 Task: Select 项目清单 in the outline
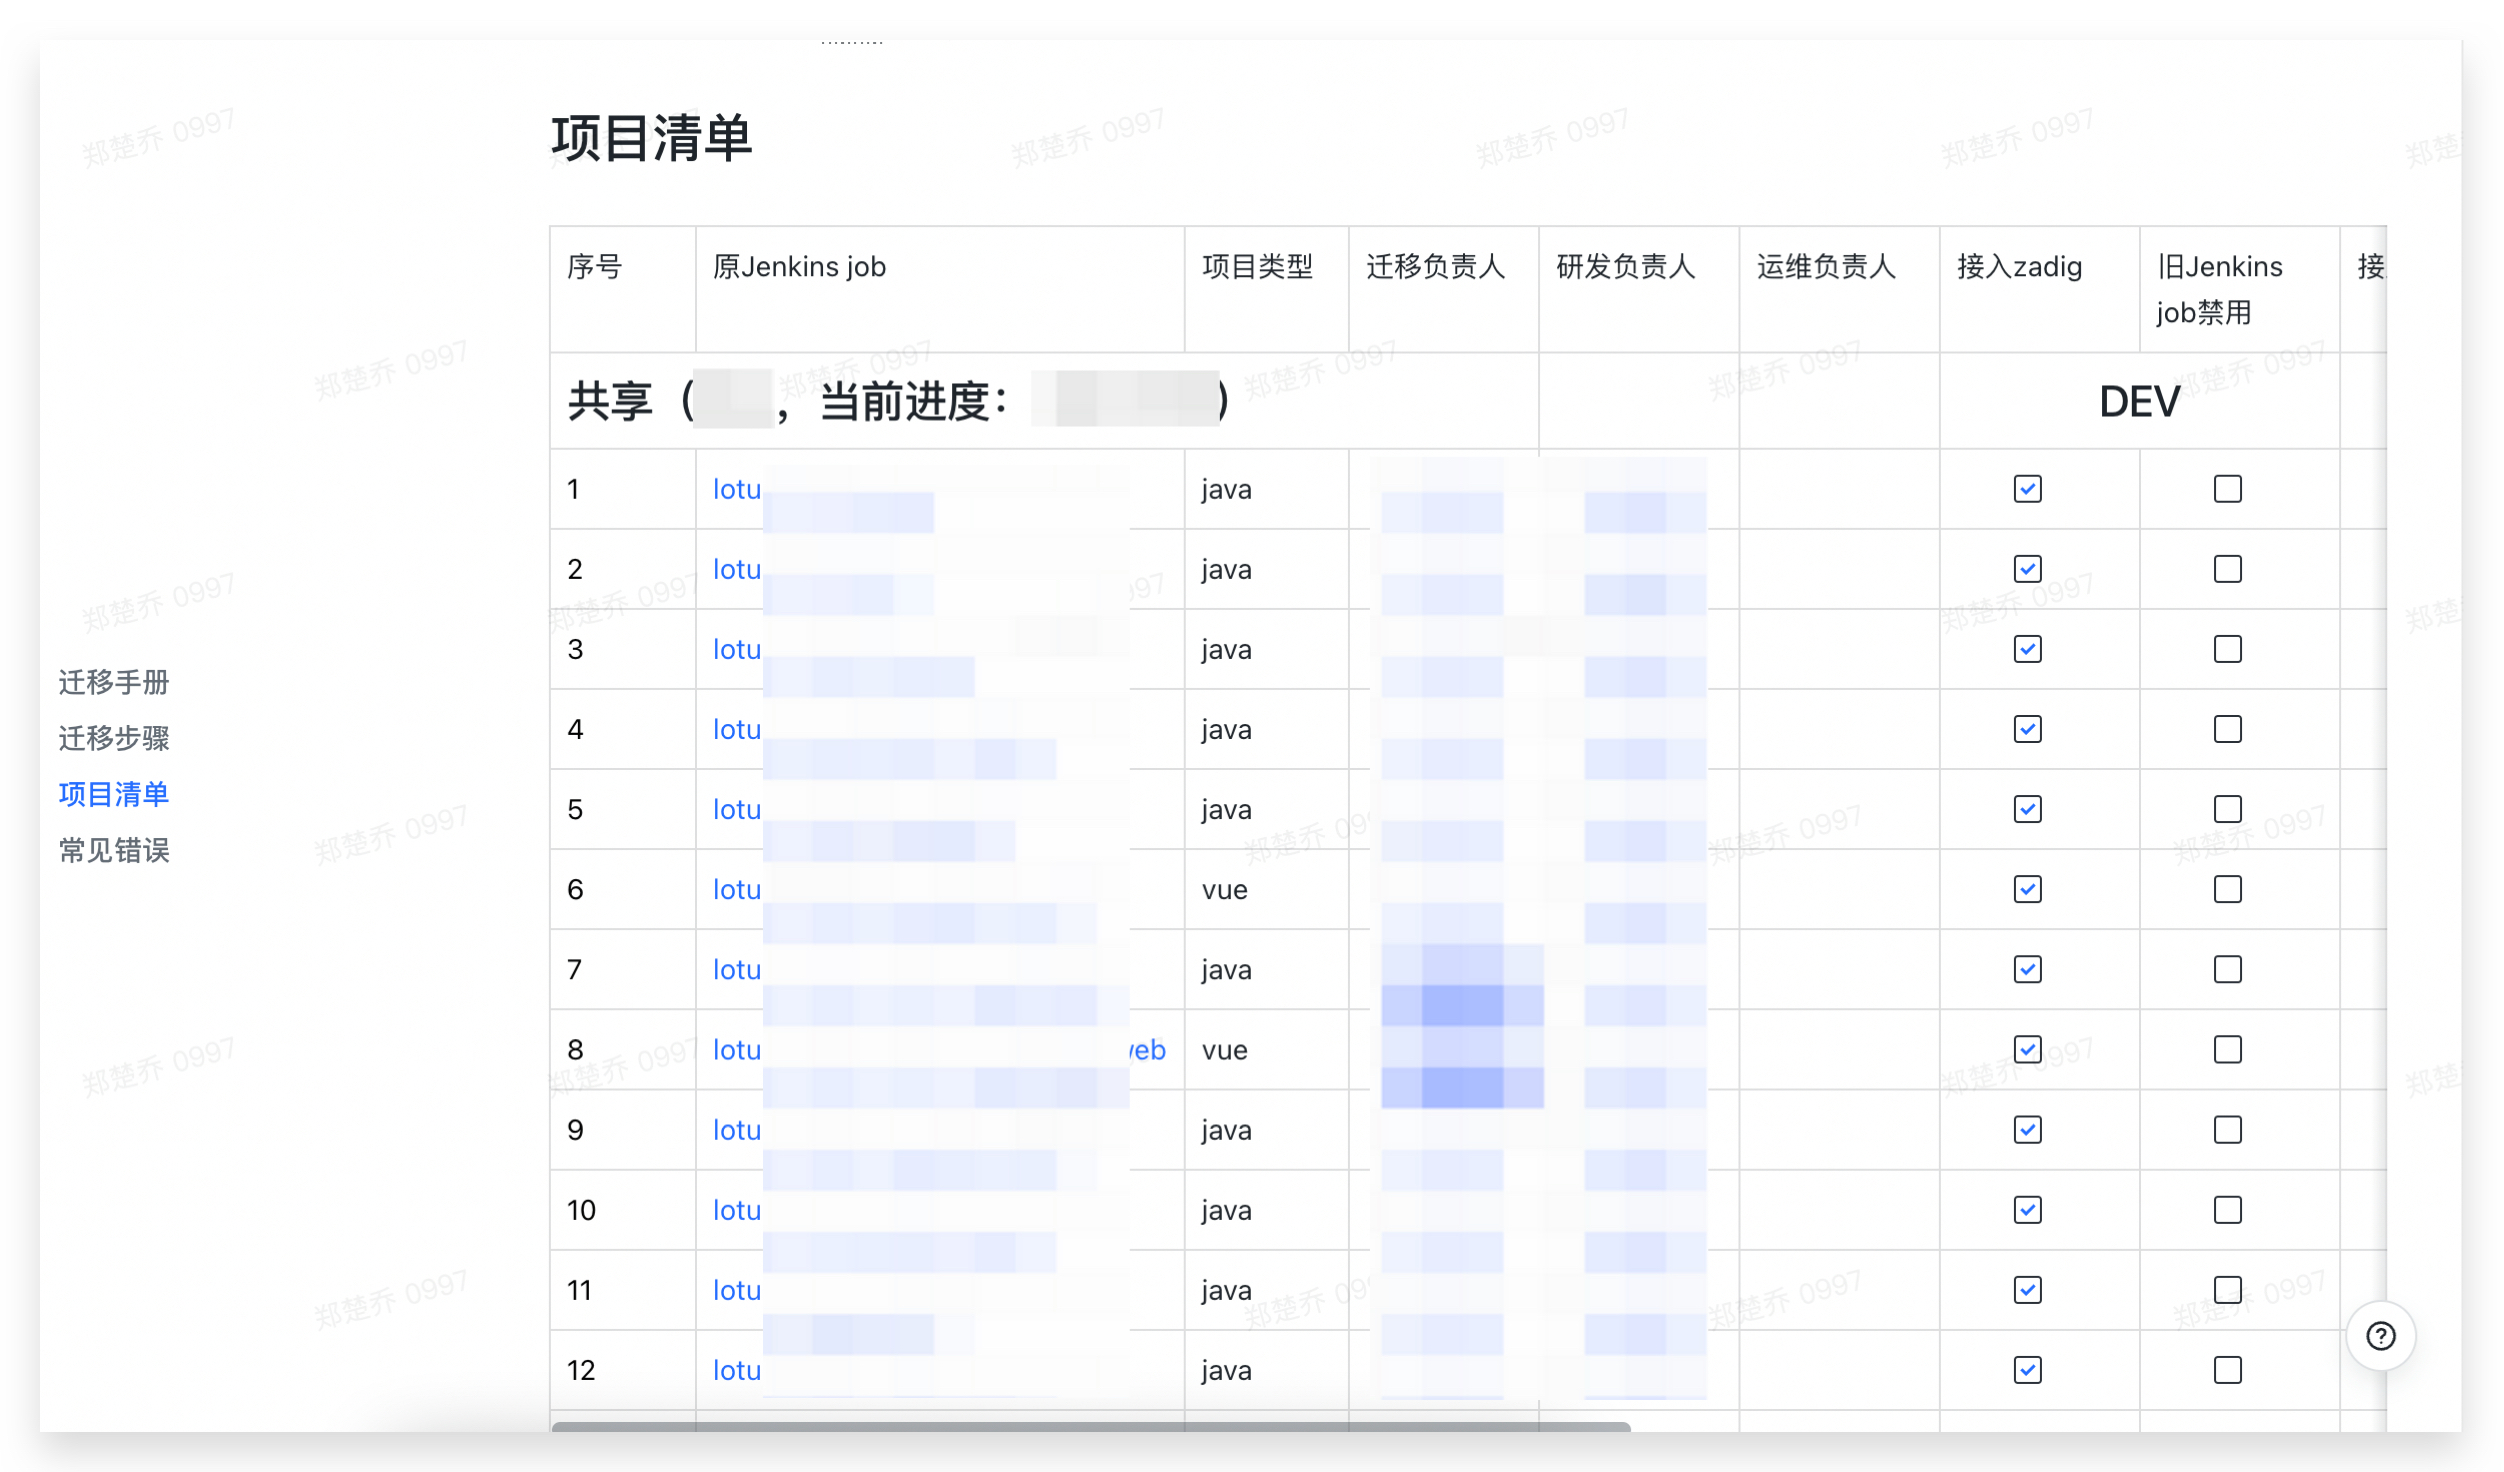tap(114, 794)
